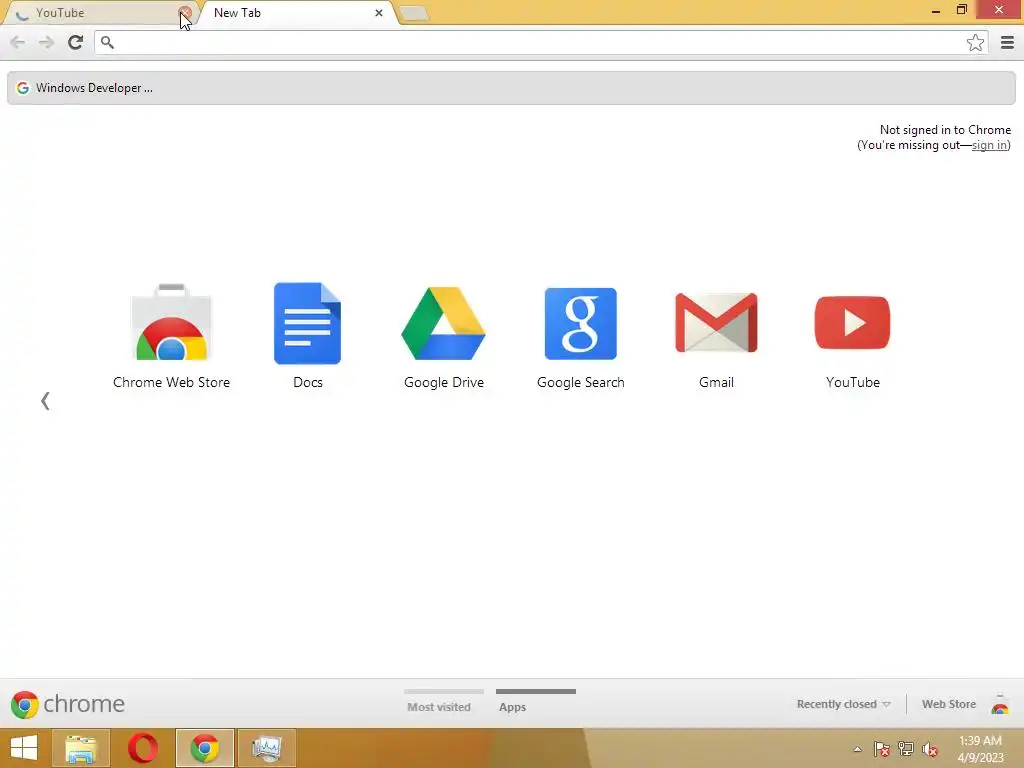Open a new tab with the tab button
Image resolution: width=1024 pixels, height=768 pixels.
click(x=413, y=13)
